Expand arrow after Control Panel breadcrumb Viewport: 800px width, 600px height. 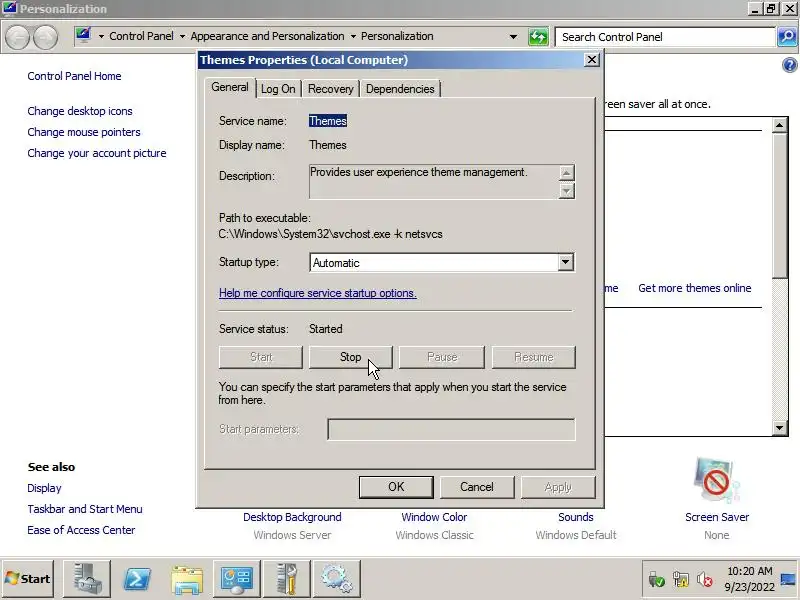click(x=182, y=37)
